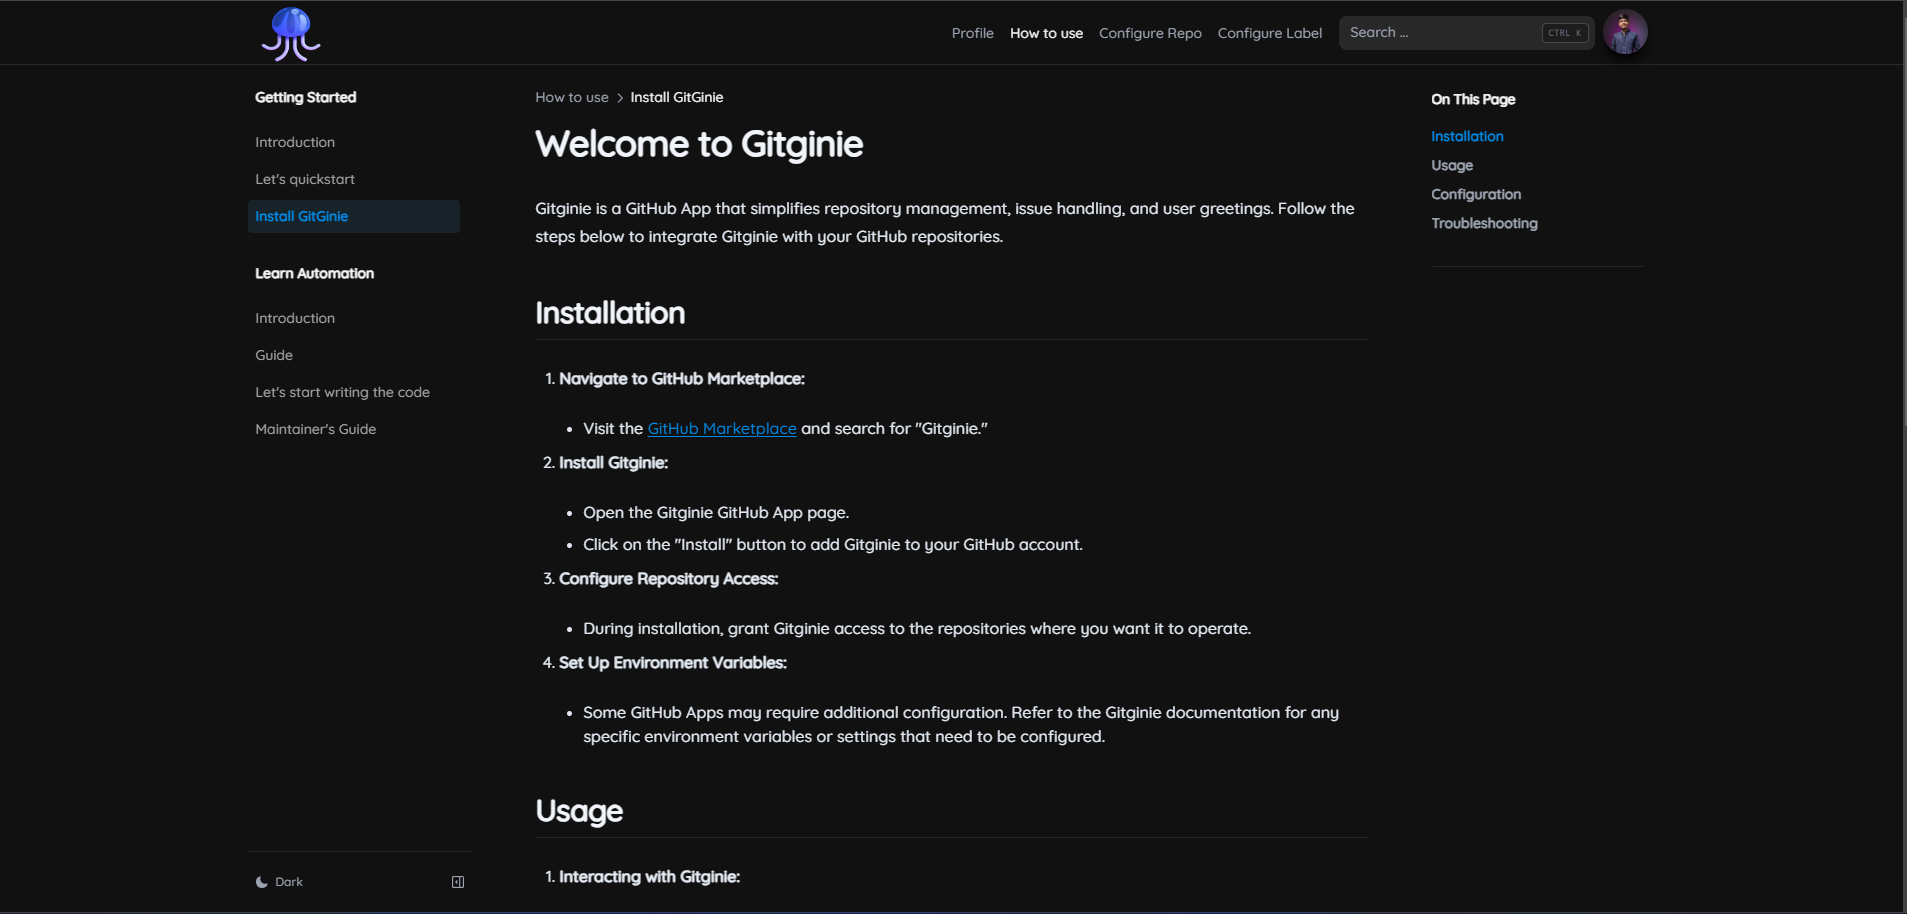Click the Welcome to Gitginie heading

pos(699,144)
